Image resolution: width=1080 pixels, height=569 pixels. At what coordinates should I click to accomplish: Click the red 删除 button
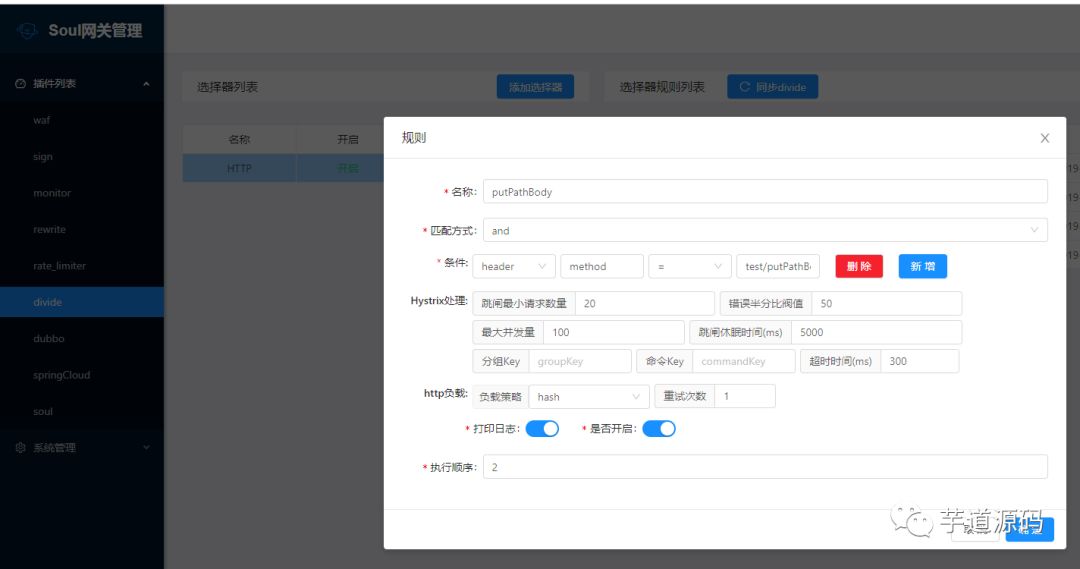point(859,267)
